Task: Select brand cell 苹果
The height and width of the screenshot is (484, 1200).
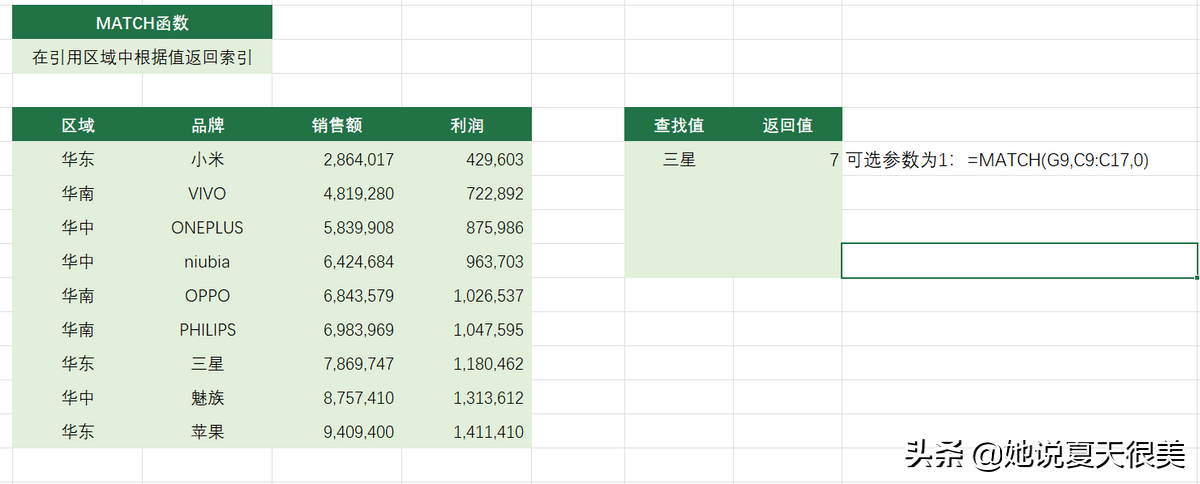Action: tap(207, 432)
